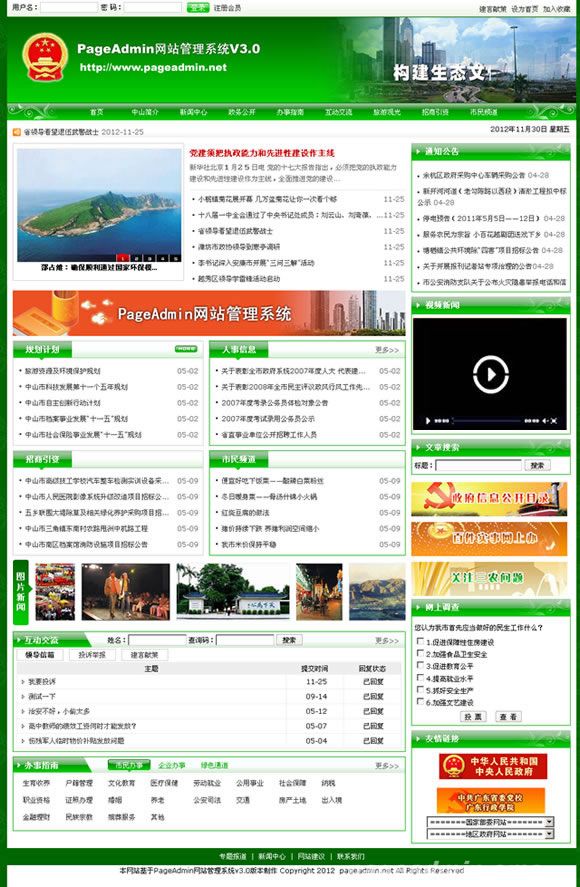Image resolution: width=580 pixels, height=887 pixels.
Task: Click the orange news ticker icon
Action: point(16,132)
